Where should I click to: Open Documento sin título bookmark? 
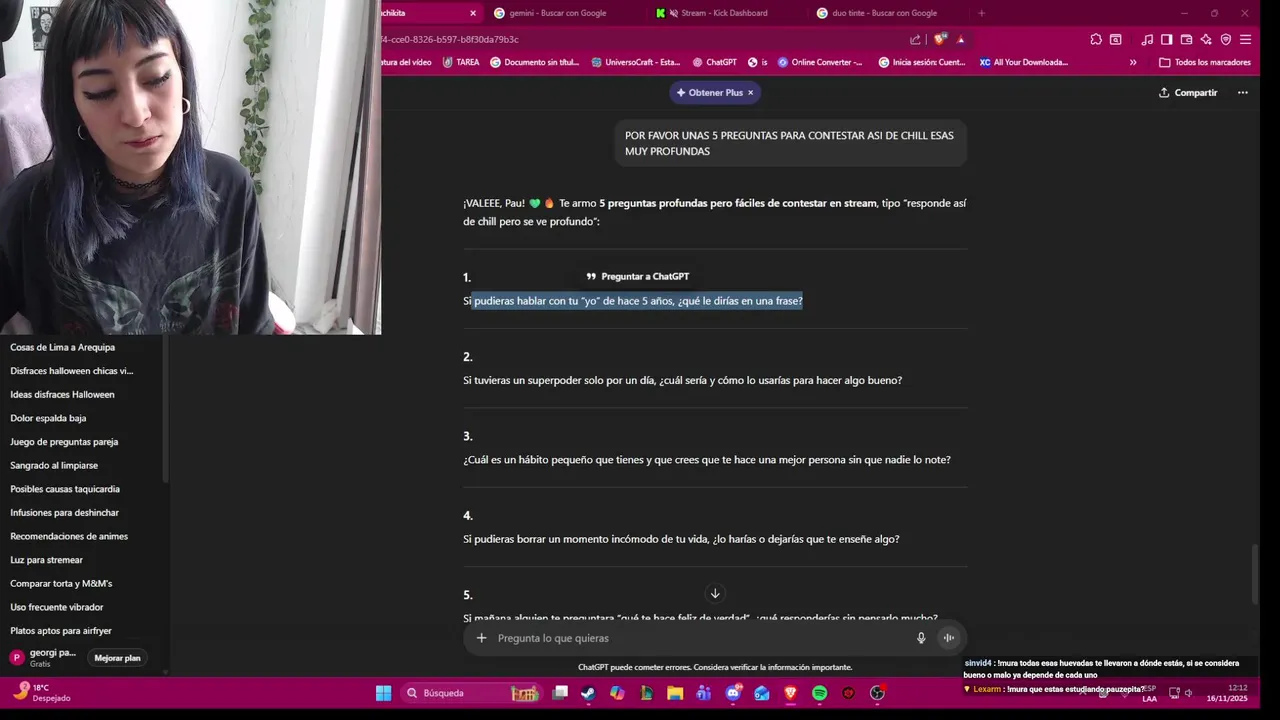(535, 62)
